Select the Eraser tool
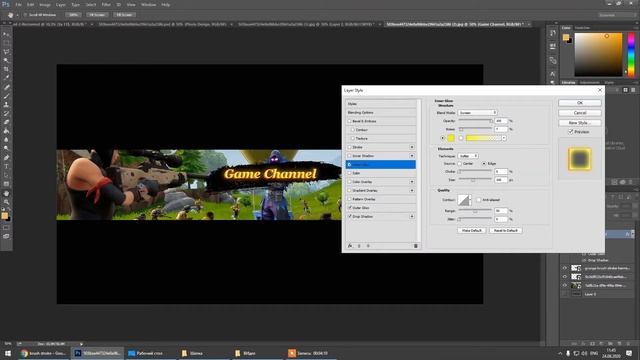Viewport: 640px width, 360px height. [x=6, y=122]
